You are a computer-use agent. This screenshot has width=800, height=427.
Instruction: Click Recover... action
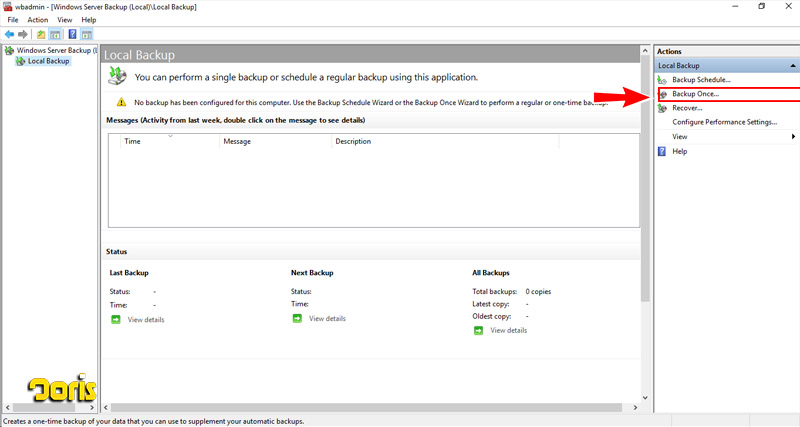tap(687, 108)
